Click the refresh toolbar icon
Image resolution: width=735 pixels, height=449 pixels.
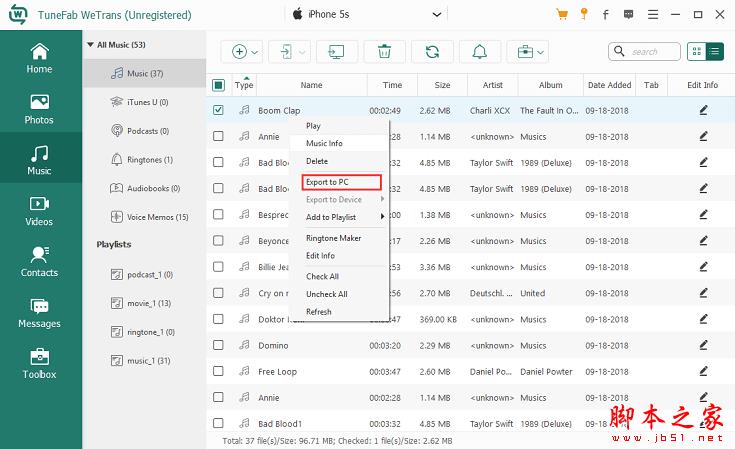[432, 52]
